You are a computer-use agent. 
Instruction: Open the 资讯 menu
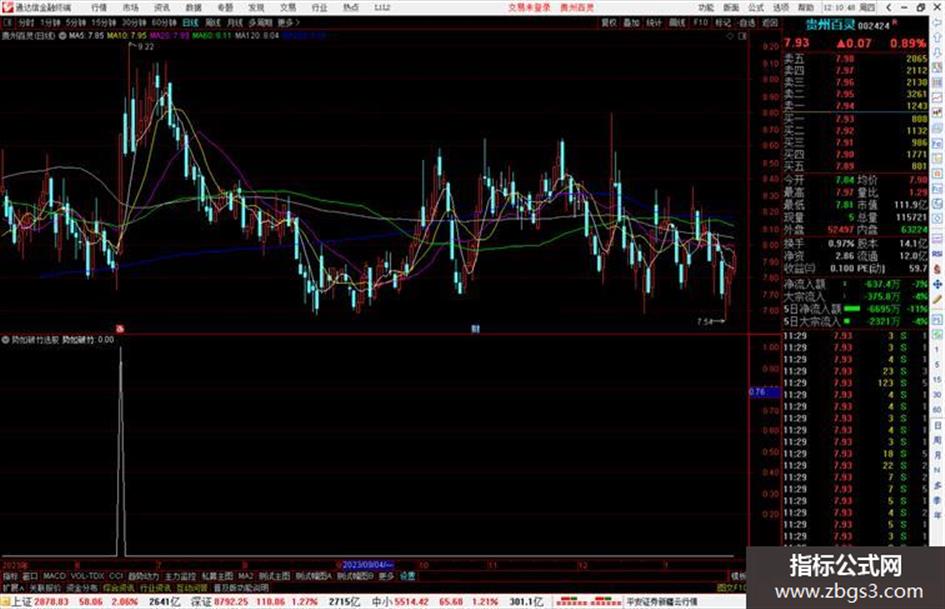[162, 7]
